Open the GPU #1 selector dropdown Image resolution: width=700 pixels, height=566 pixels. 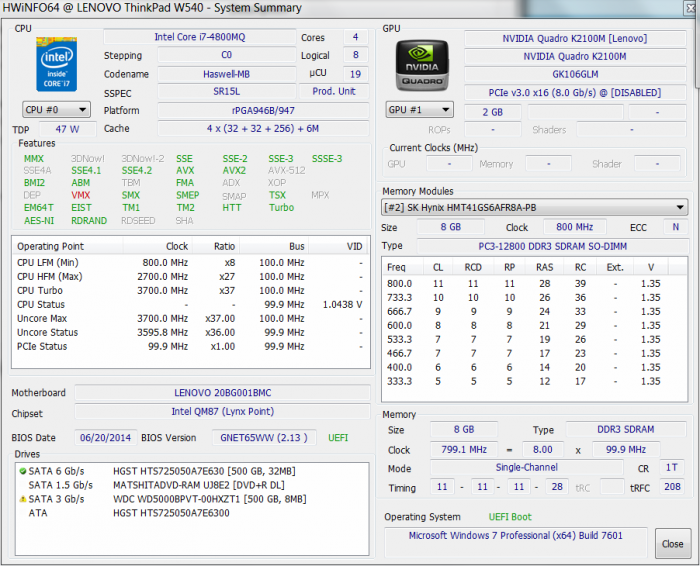420,110
